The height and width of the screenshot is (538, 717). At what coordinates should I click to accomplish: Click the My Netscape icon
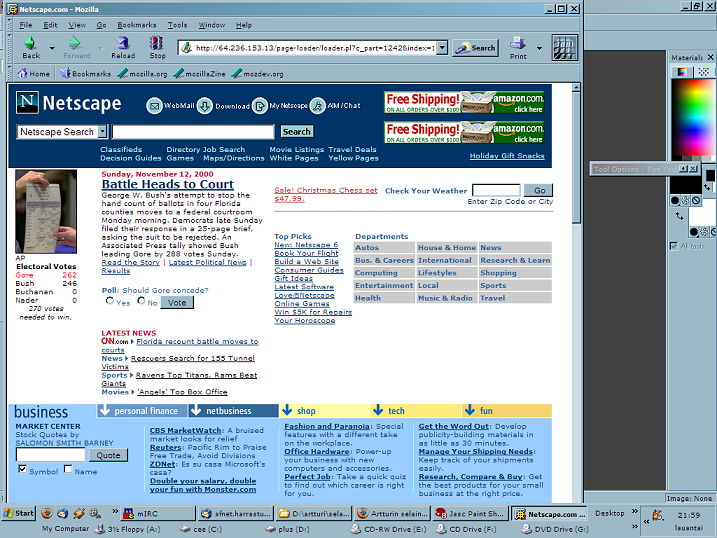pos(260,106)
